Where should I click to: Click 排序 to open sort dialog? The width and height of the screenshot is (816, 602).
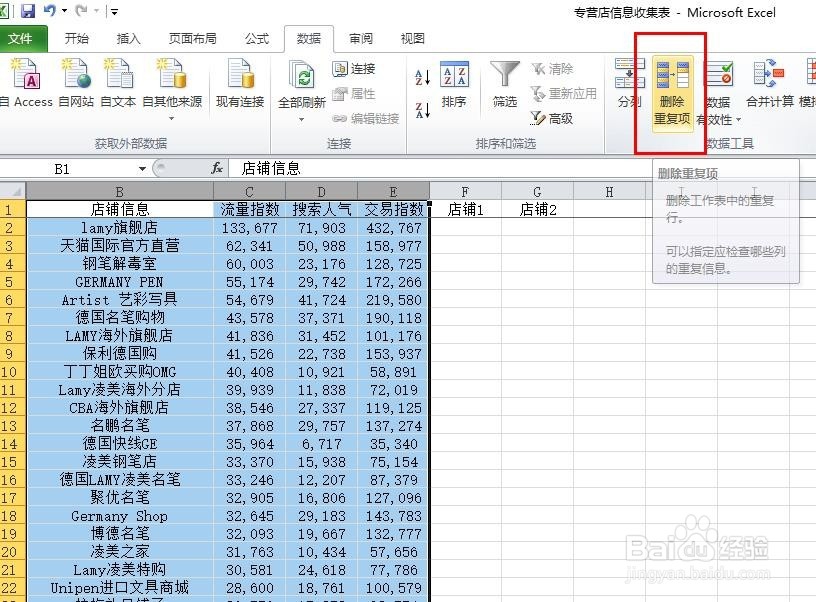[455, 85]
